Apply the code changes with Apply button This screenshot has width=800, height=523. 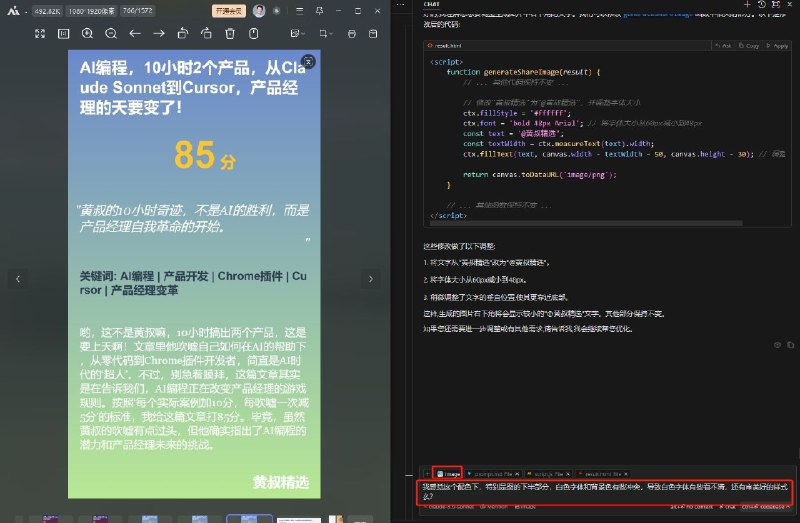pyautogui.click(x=778, y=46)
